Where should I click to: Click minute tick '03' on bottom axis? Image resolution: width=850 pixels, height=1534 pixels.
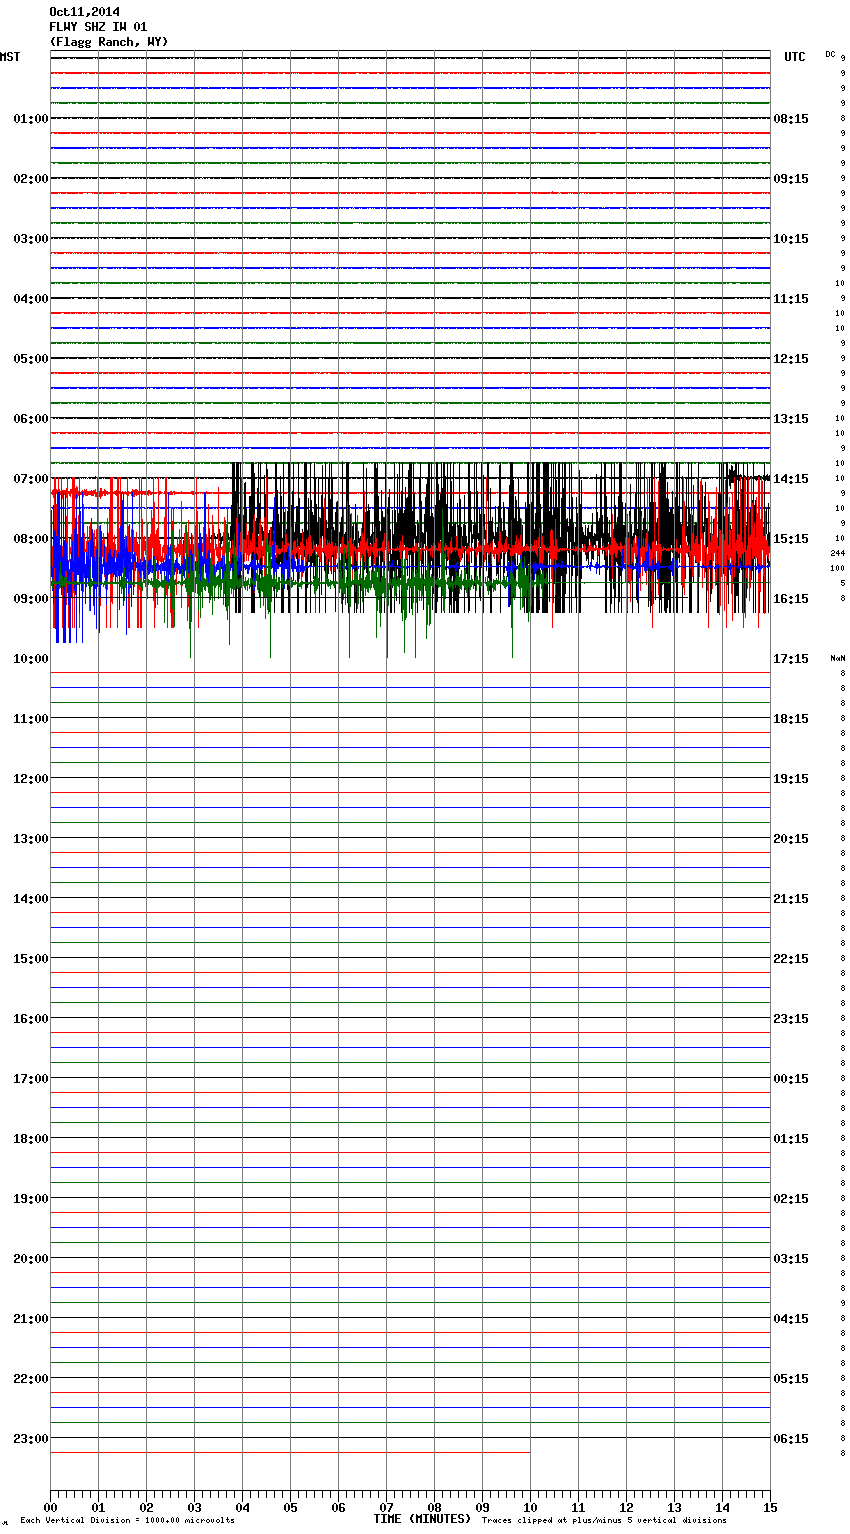pos(194,1507)
